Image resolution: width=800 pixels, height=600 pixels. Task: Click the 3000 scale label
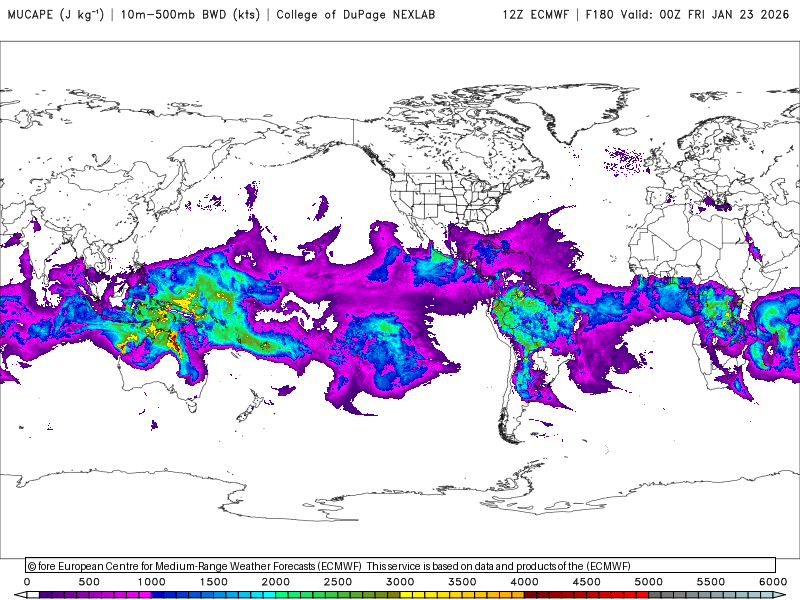point(401,582)
